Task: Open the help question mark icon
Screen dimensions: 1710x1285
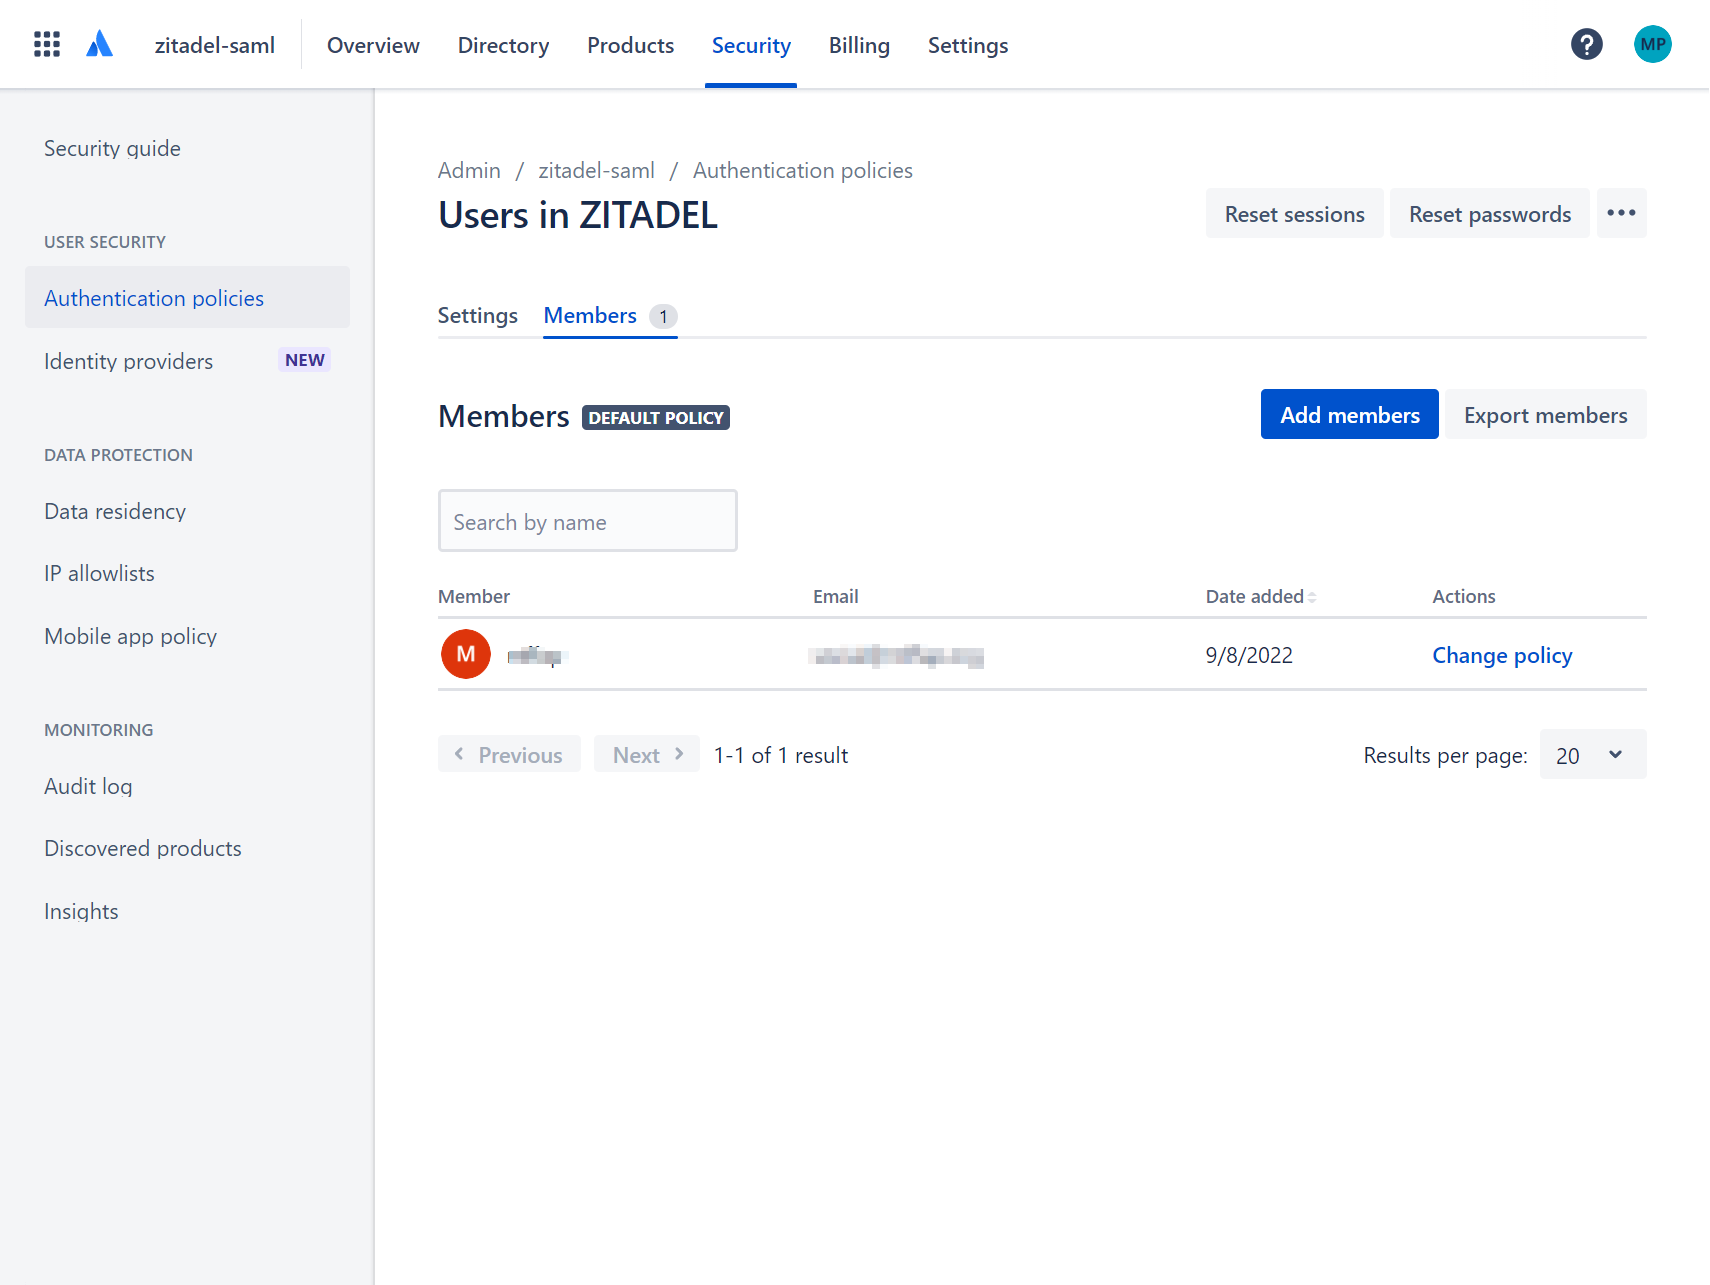Action: pos(1586,44)
